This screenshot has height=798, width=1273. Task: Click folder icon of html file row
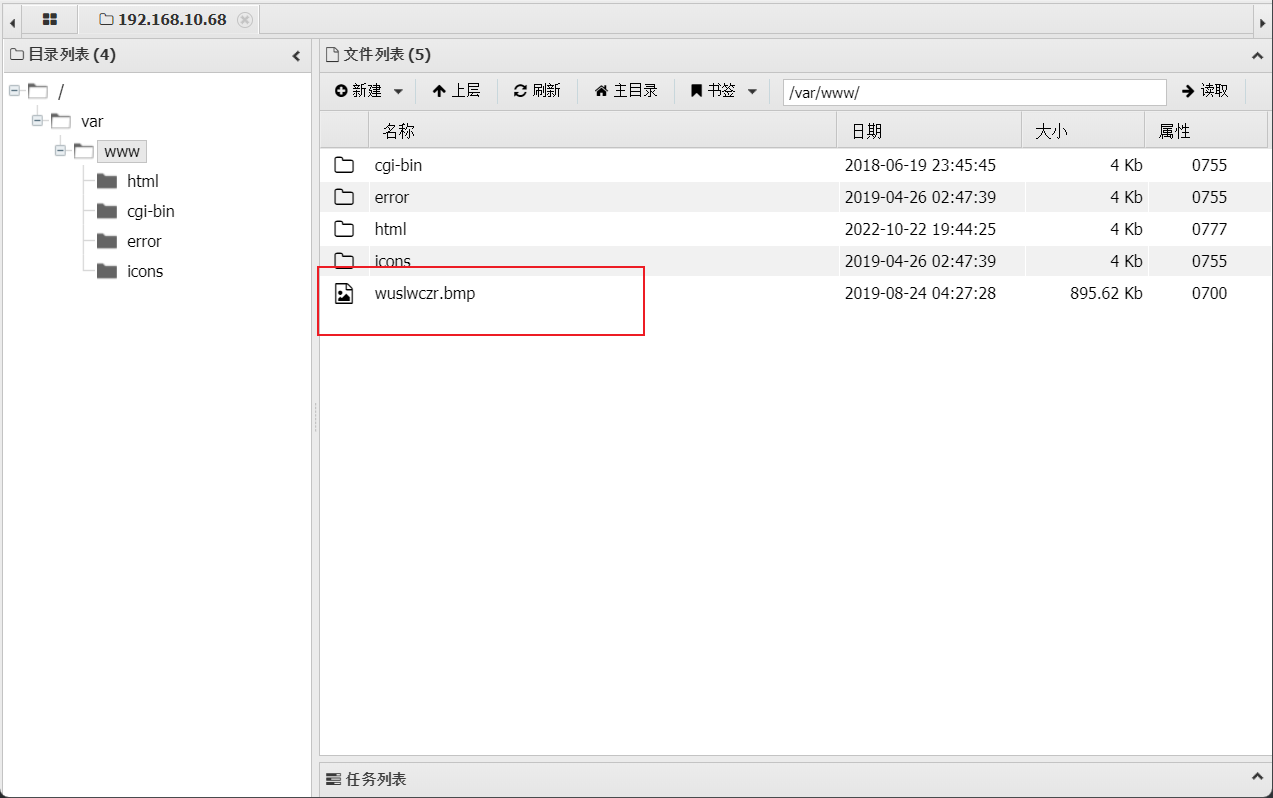tap(344, 229)
